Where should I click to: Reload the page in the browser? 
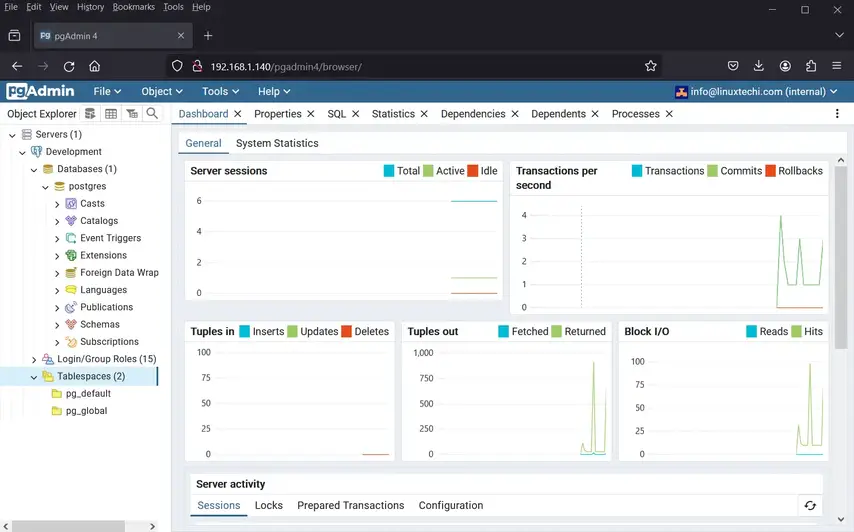(x=69, y=66)
